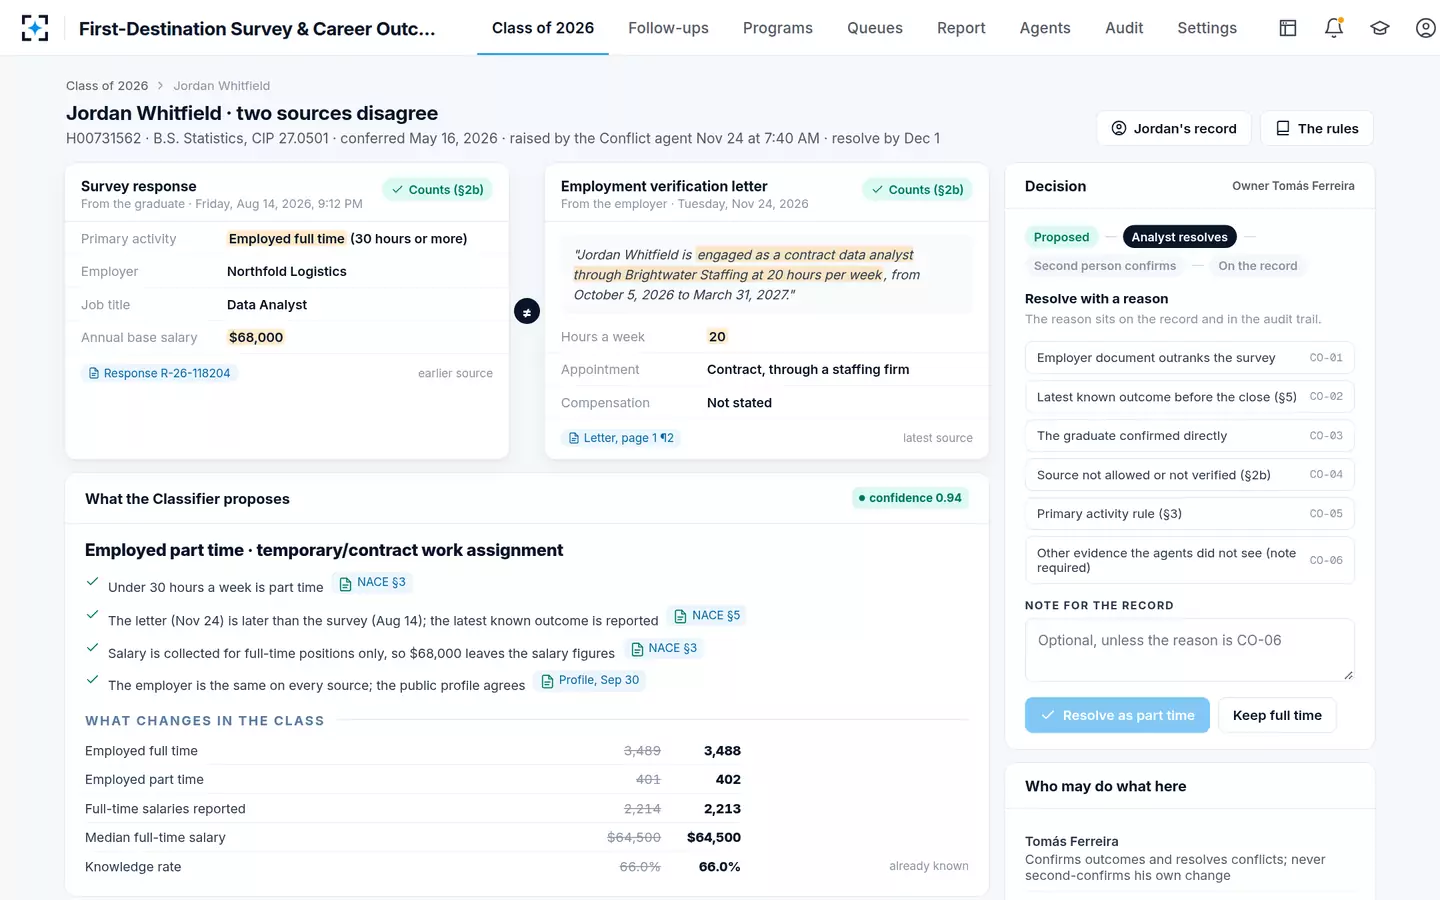
Task: Open Jordan's record
Action: pos(1174,128)
